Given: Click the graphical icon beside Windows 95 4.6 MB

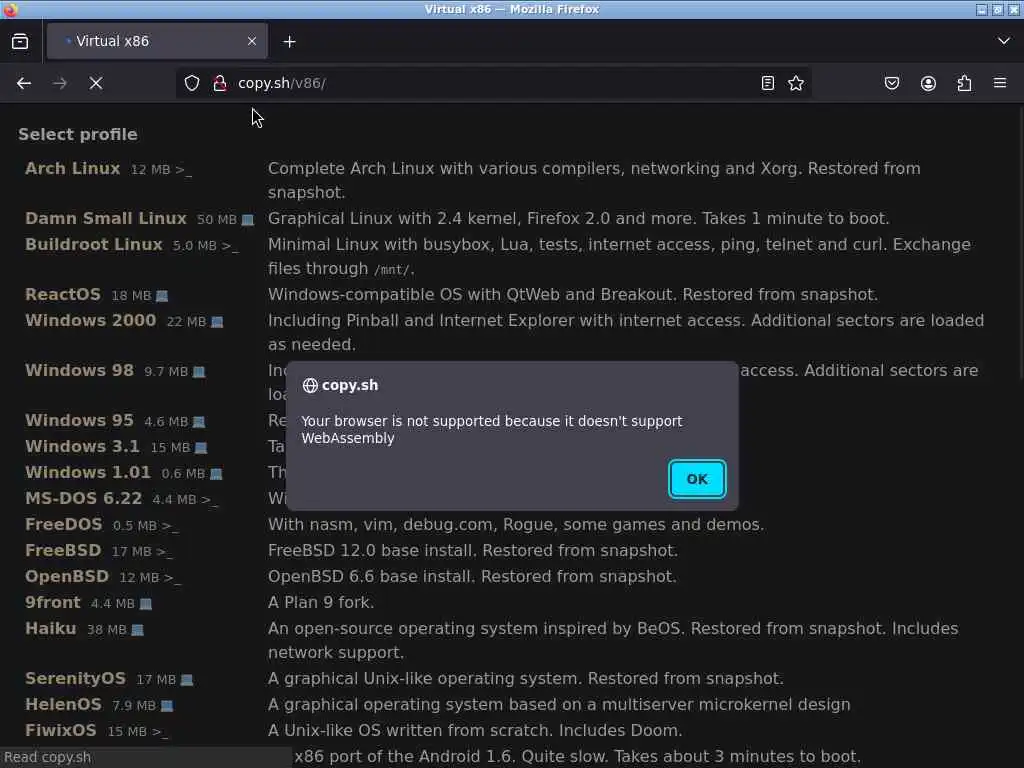Looking at the screenshot, I should click(199, 423).
